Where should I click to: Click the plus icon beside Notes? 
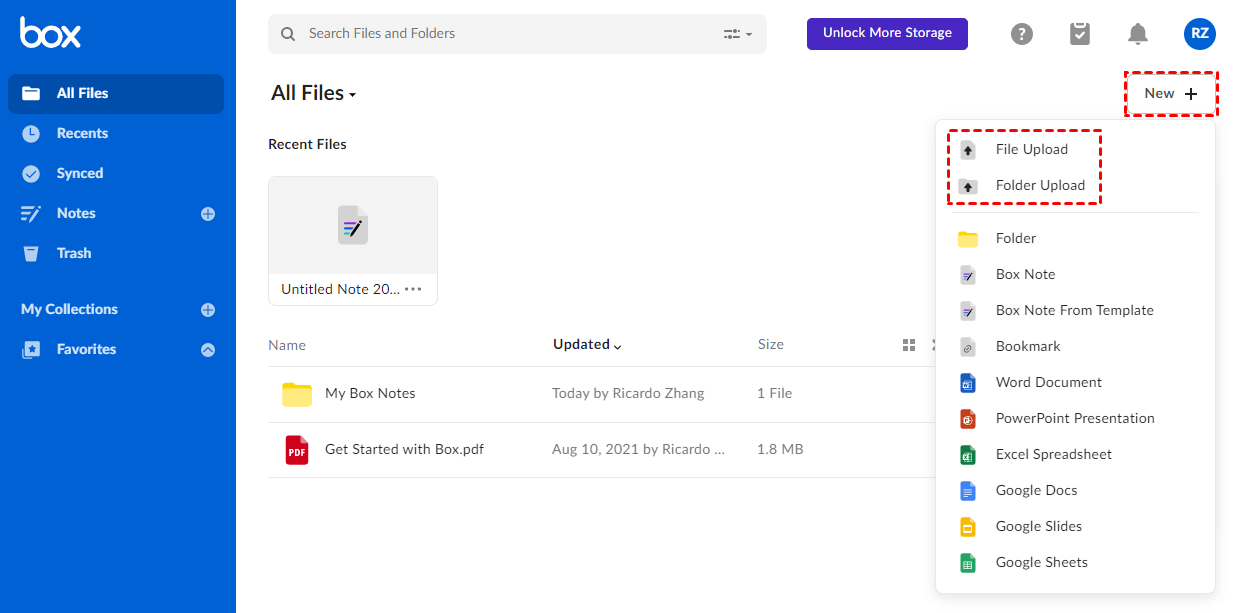pos(208,214)
